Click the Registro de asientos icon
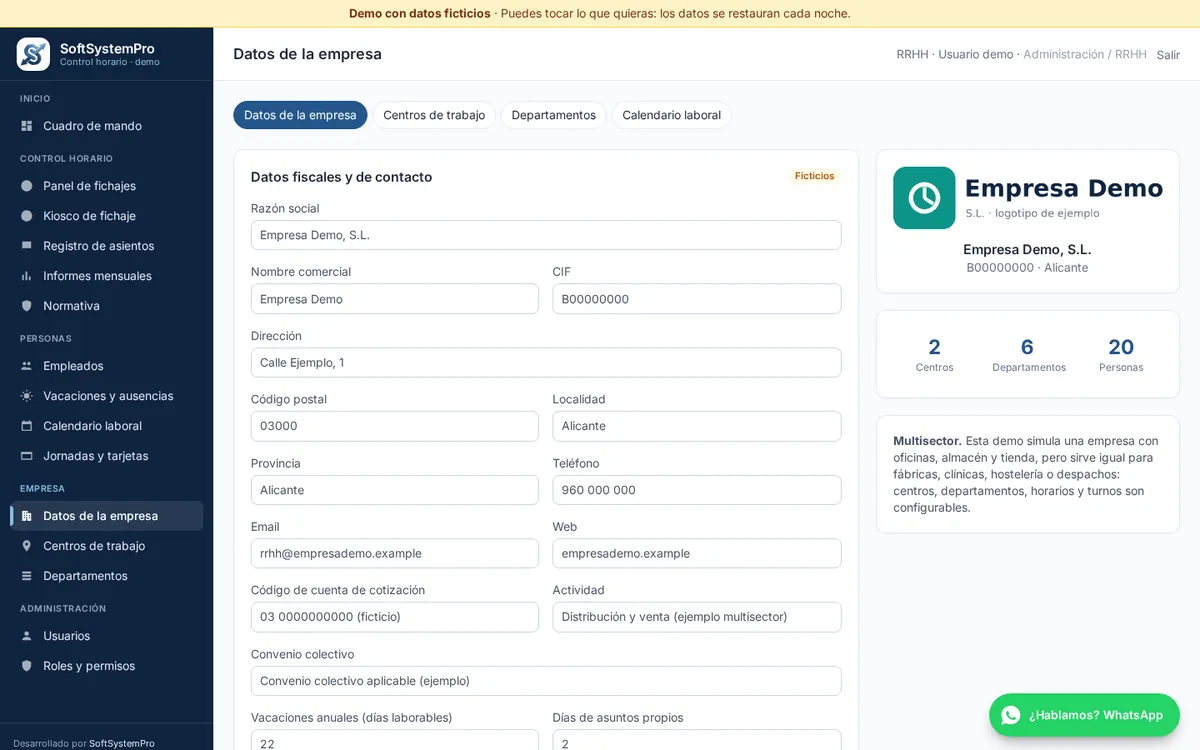 coord(27,246)
